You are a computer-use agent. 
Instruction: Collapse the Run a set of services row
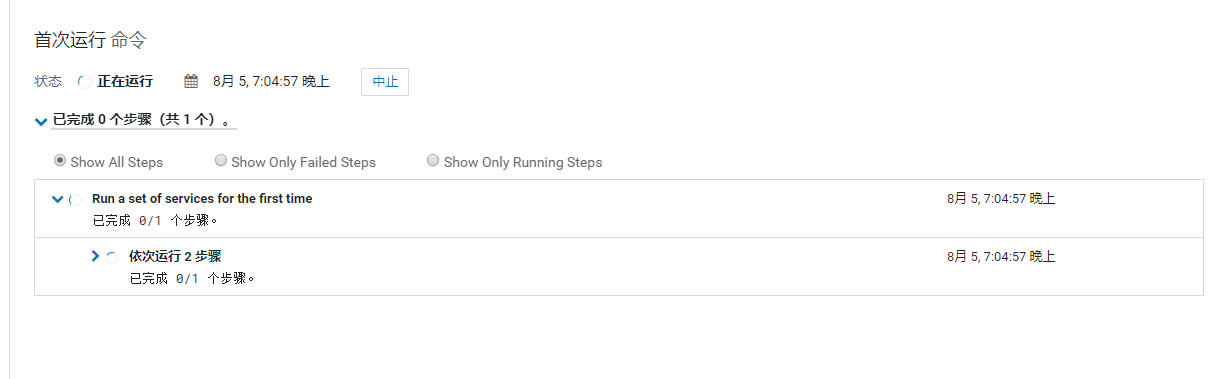click(x=57, y=199)
